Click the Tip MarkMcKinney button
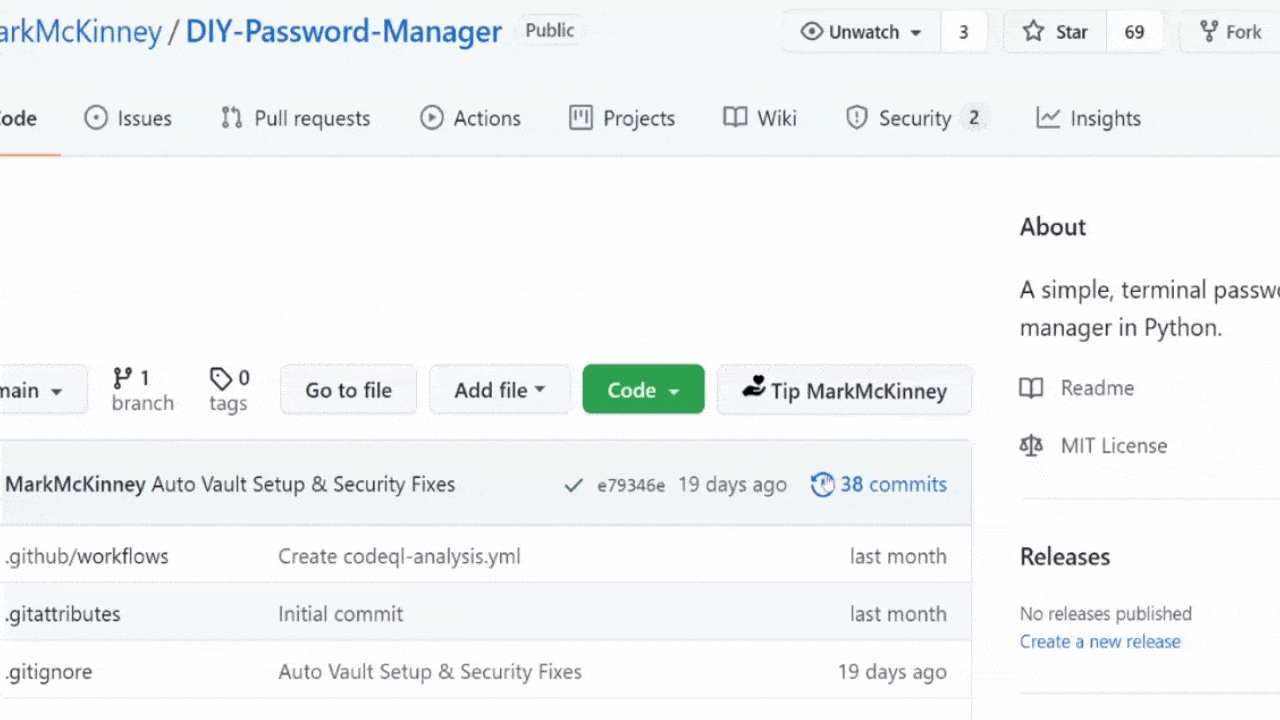 click(844, 390)
